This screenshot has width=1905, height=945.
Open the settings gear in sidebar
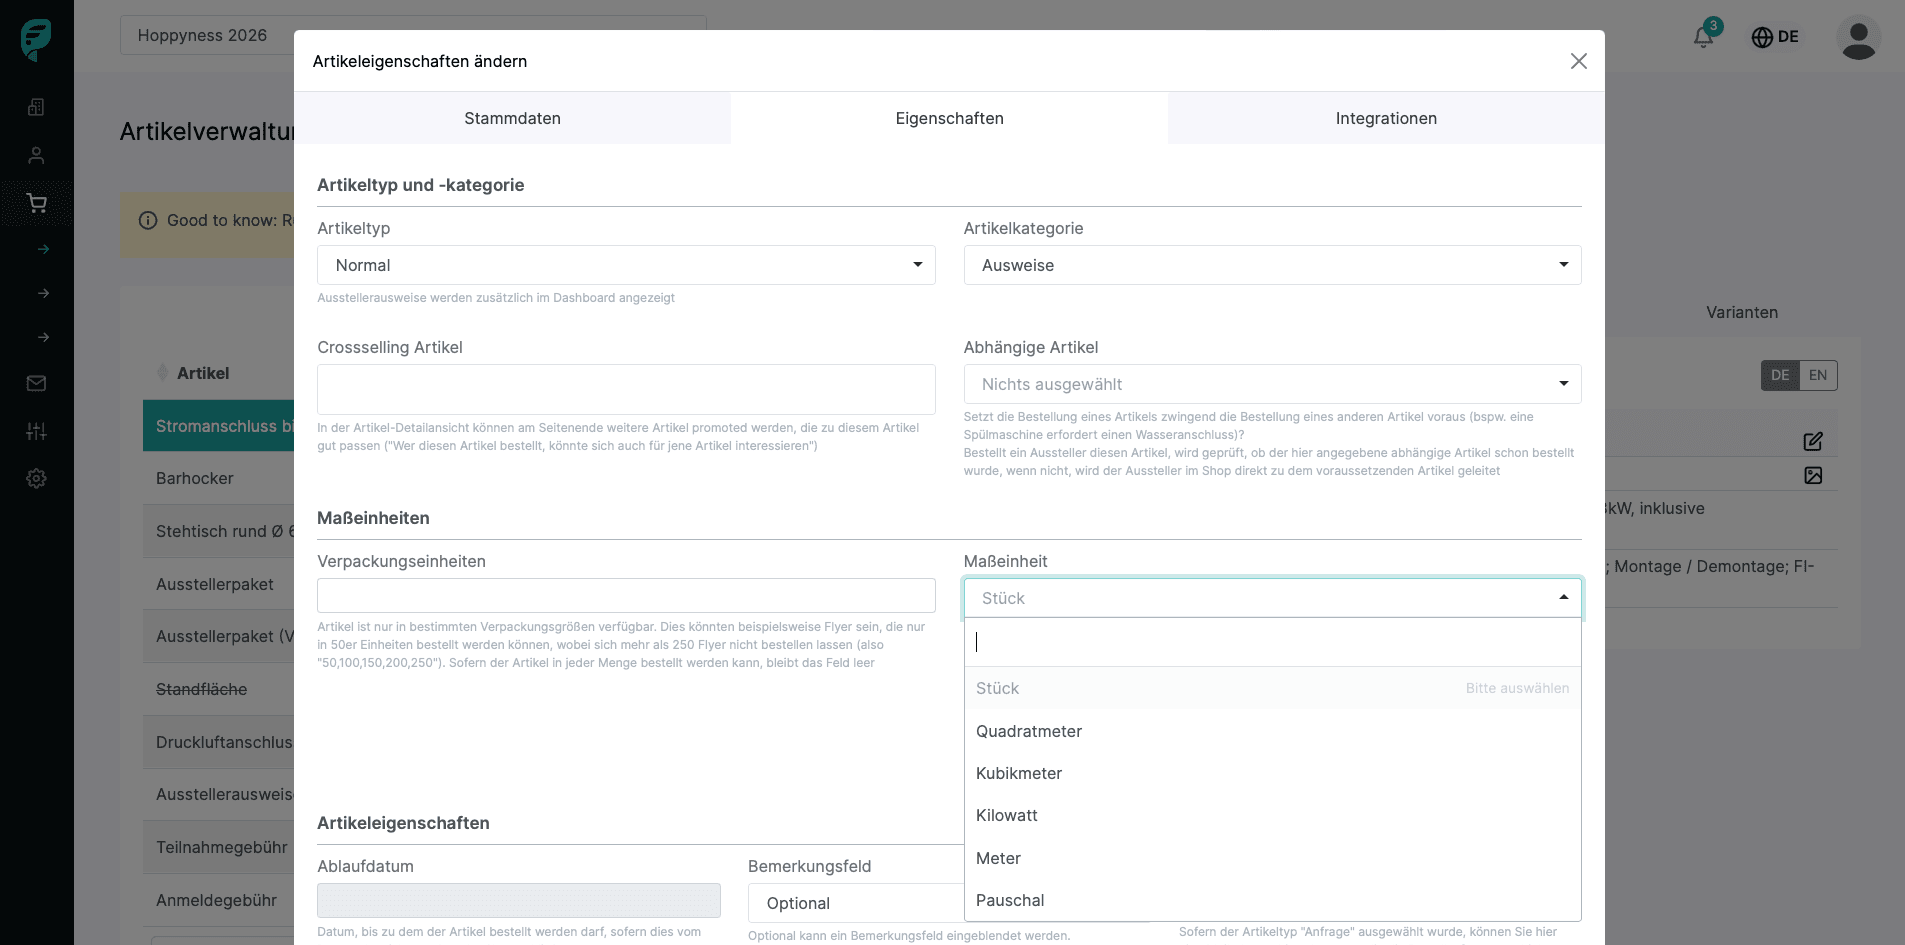37,479
